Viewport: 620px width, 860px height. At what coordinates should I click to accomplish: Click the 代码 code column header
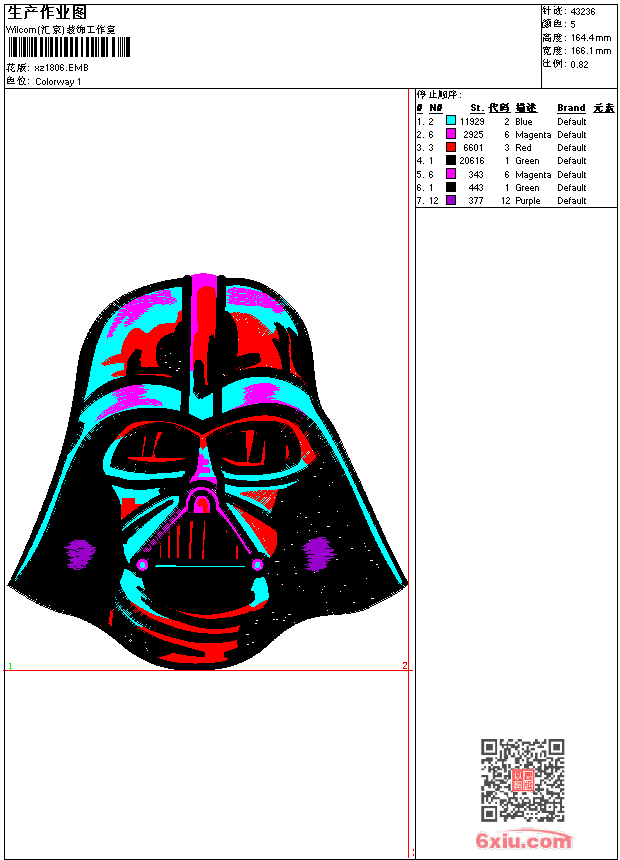499,108
